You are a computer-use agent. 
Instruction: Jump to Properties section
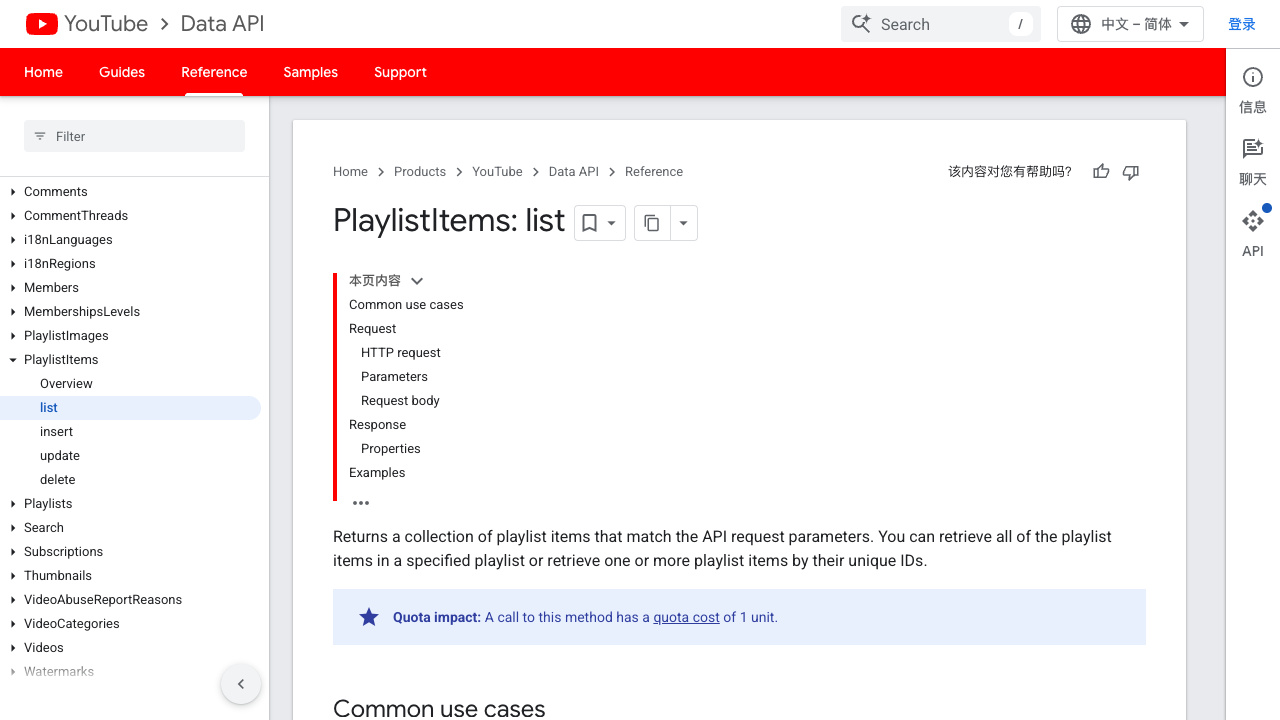point(390,449)
